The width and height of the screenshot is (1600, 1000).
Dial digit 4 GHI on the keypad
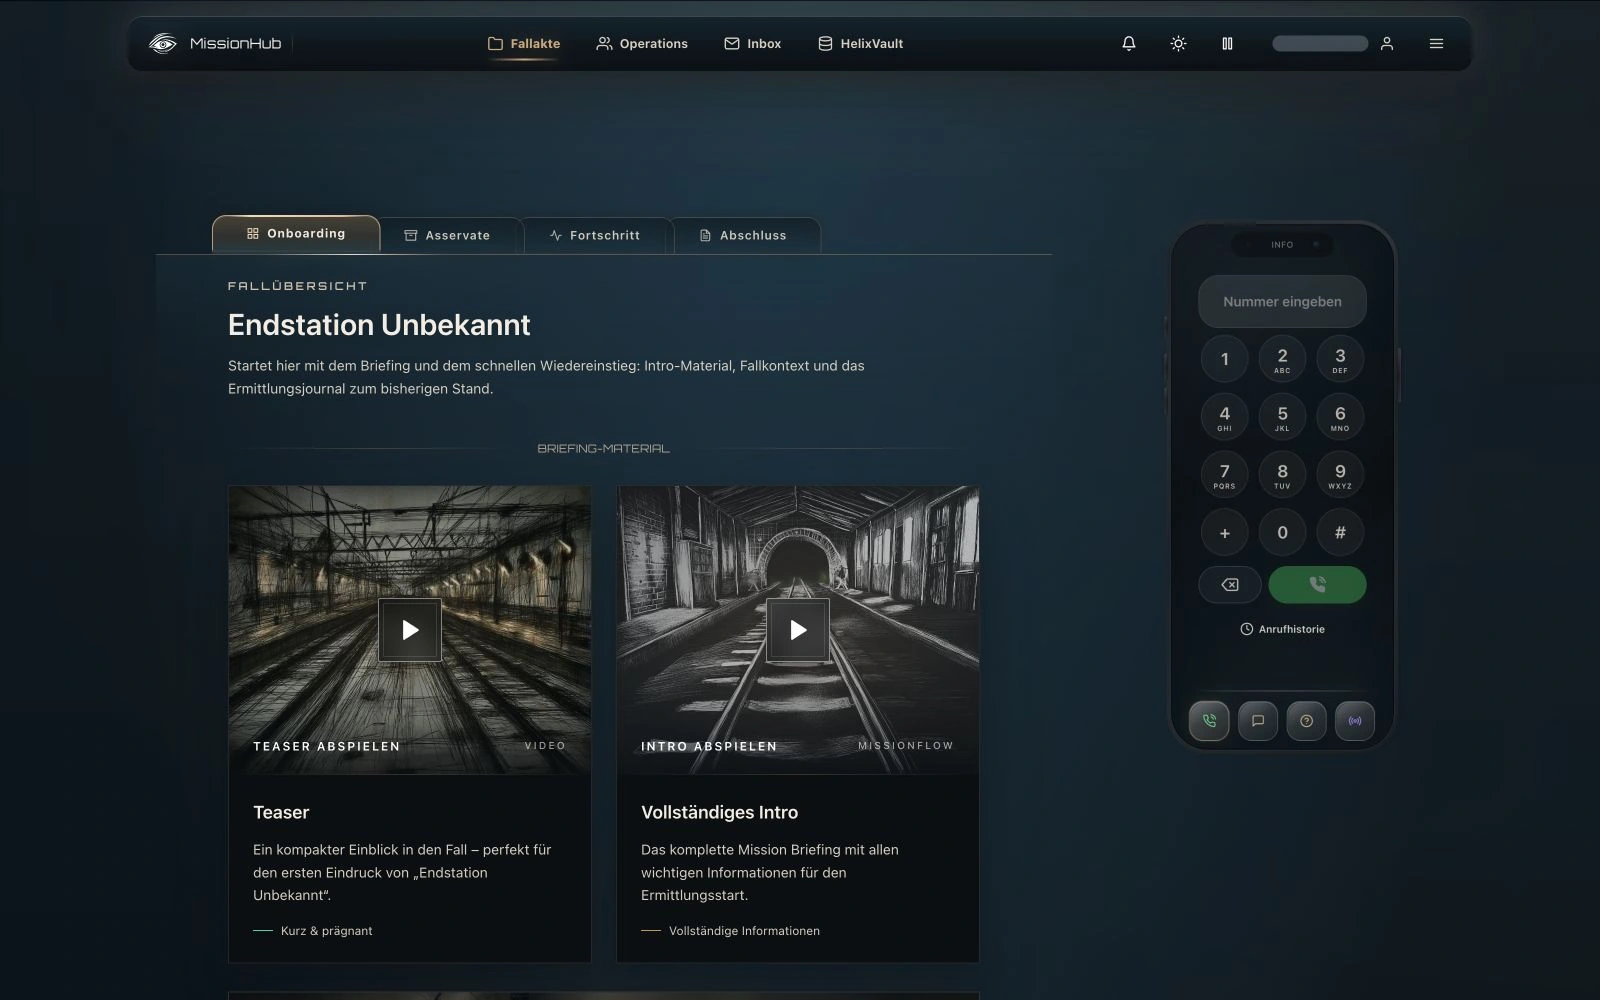(x=1224, y=416)
